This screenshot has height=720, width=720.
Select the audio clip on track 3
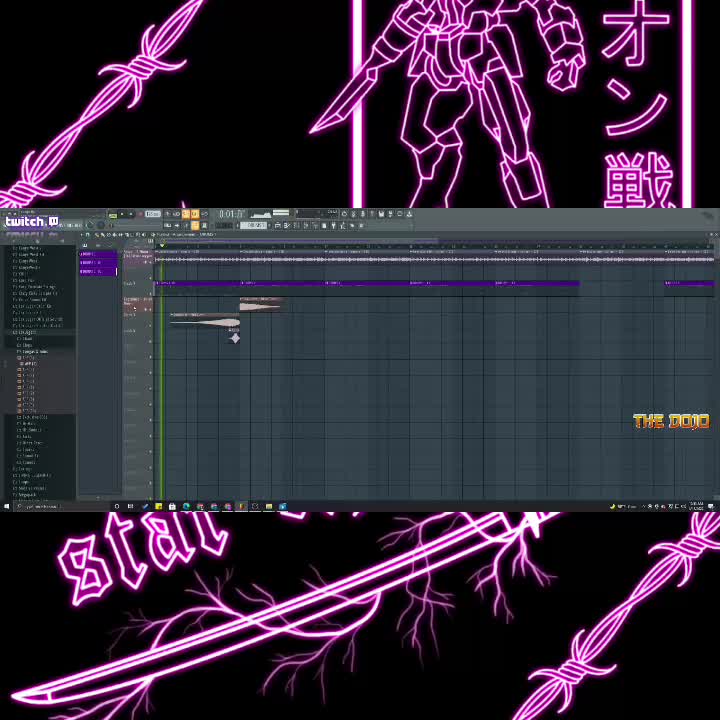261,304
